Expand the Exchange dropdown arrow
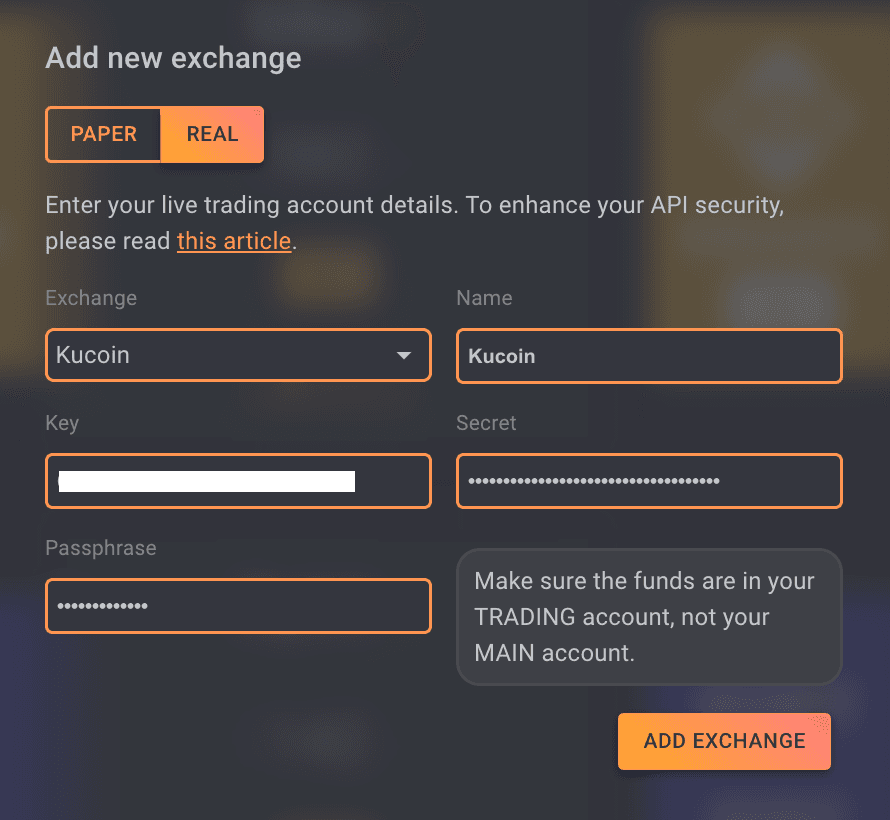Screen dimensions: 890x820 click(404, 355)
